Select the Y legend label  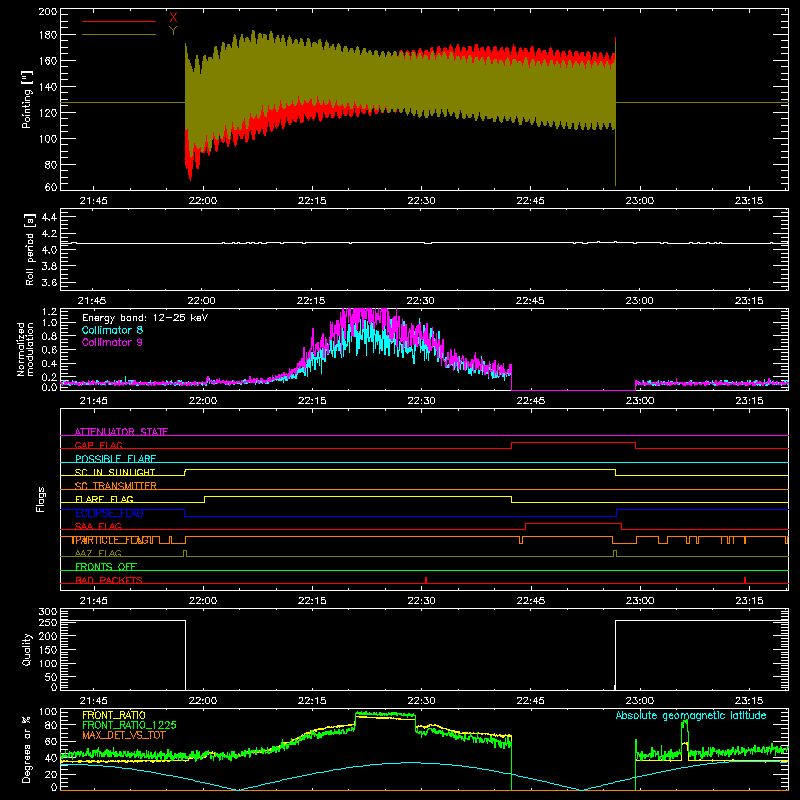click(173, 30)
